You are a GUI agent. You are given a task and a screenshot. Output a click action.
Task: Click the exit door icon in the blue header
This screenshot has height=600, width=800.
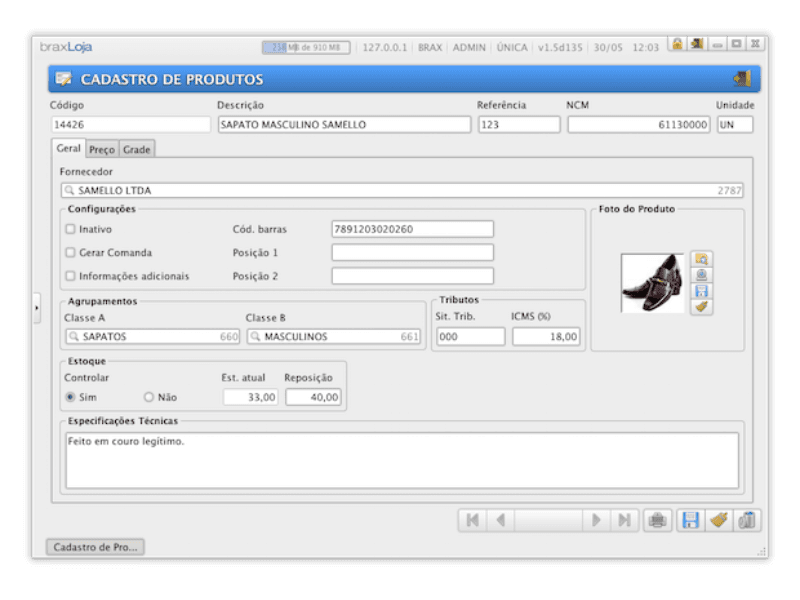pos(741,79)
